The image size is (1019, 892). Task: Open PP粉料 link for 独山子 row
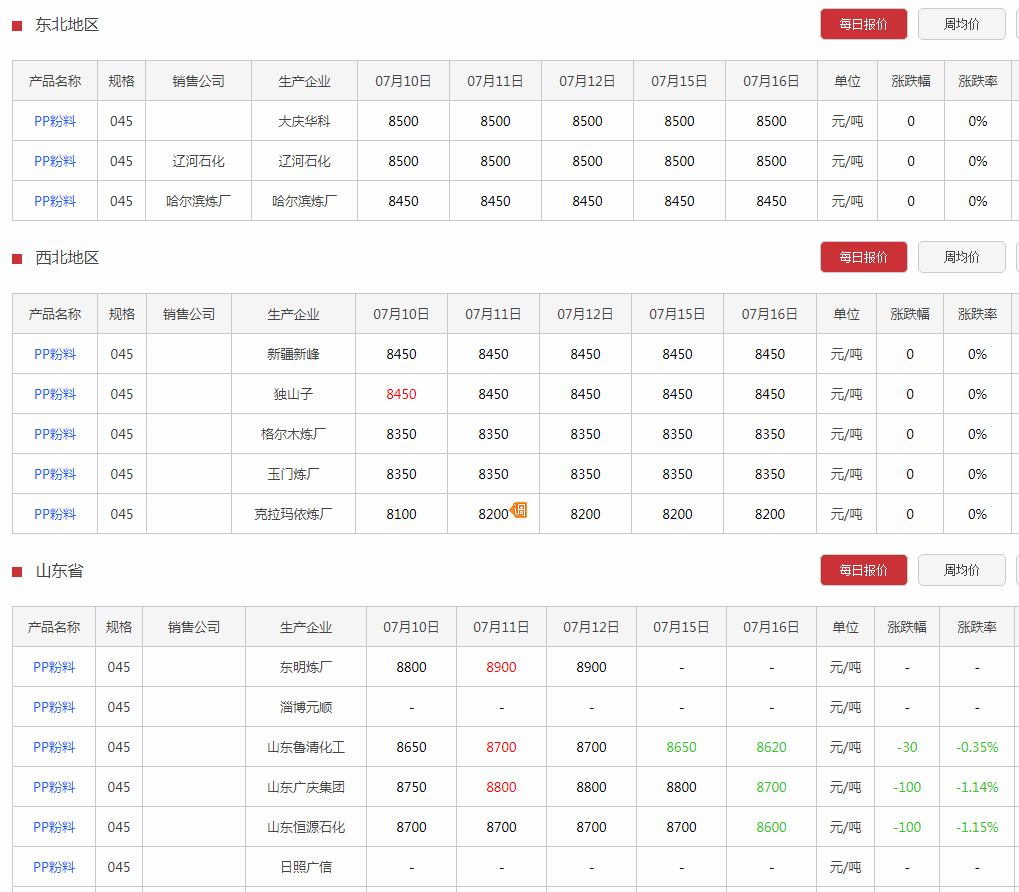pyautogui.click(x=55, y=394)
